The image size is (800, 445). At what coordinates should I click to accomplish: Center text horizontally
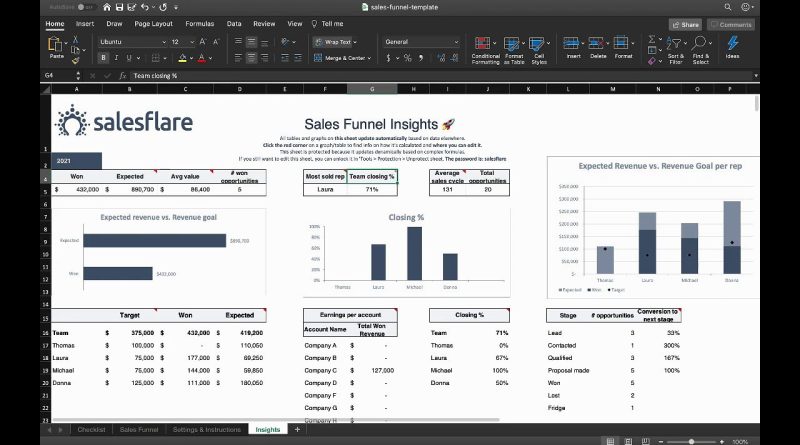pos(251,58)
